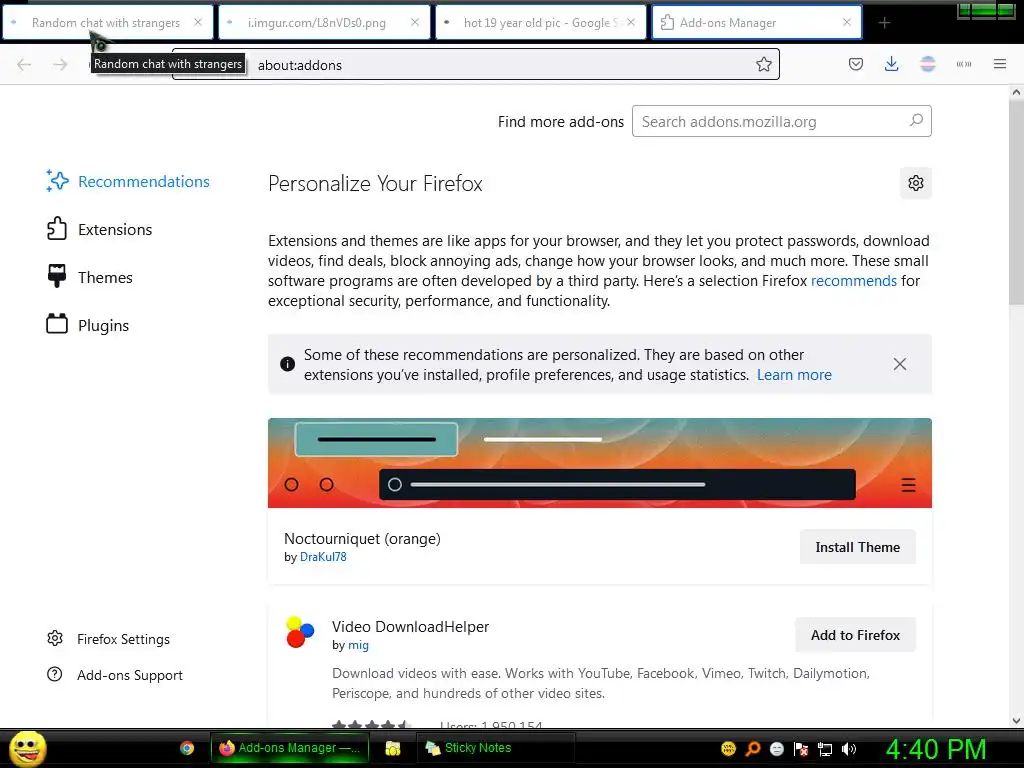This screenshot has height=768, width=1024.
Task: Open the Learn more link
Action: [794, 375]
